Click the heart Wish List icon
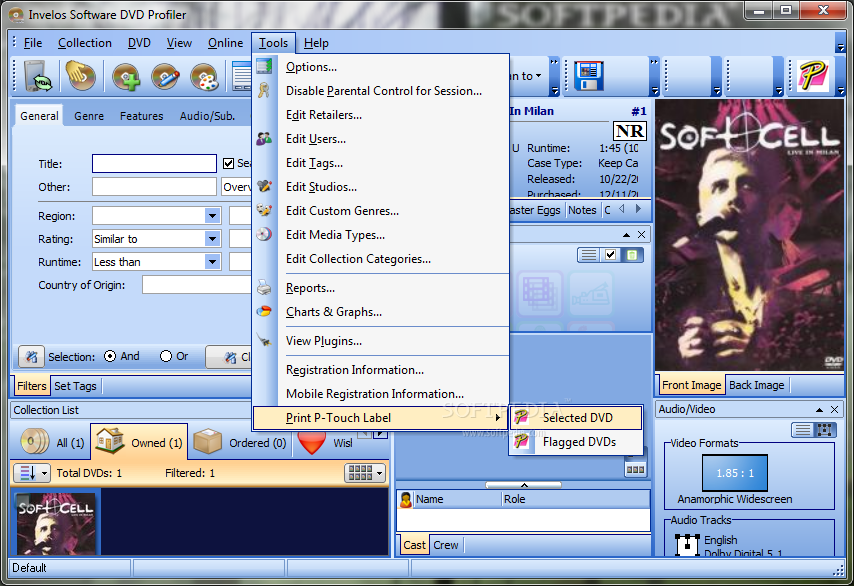The height and width of the screenshot is (586, 854). tap(312, 442)
